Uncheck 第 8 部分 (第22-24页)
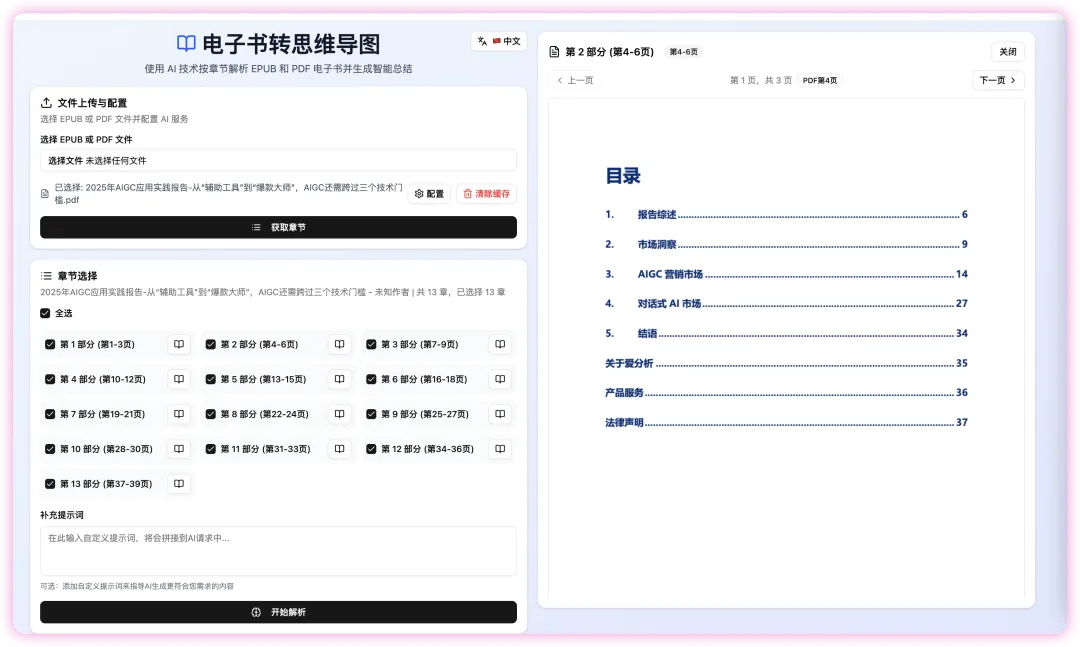 pos(211,414)
